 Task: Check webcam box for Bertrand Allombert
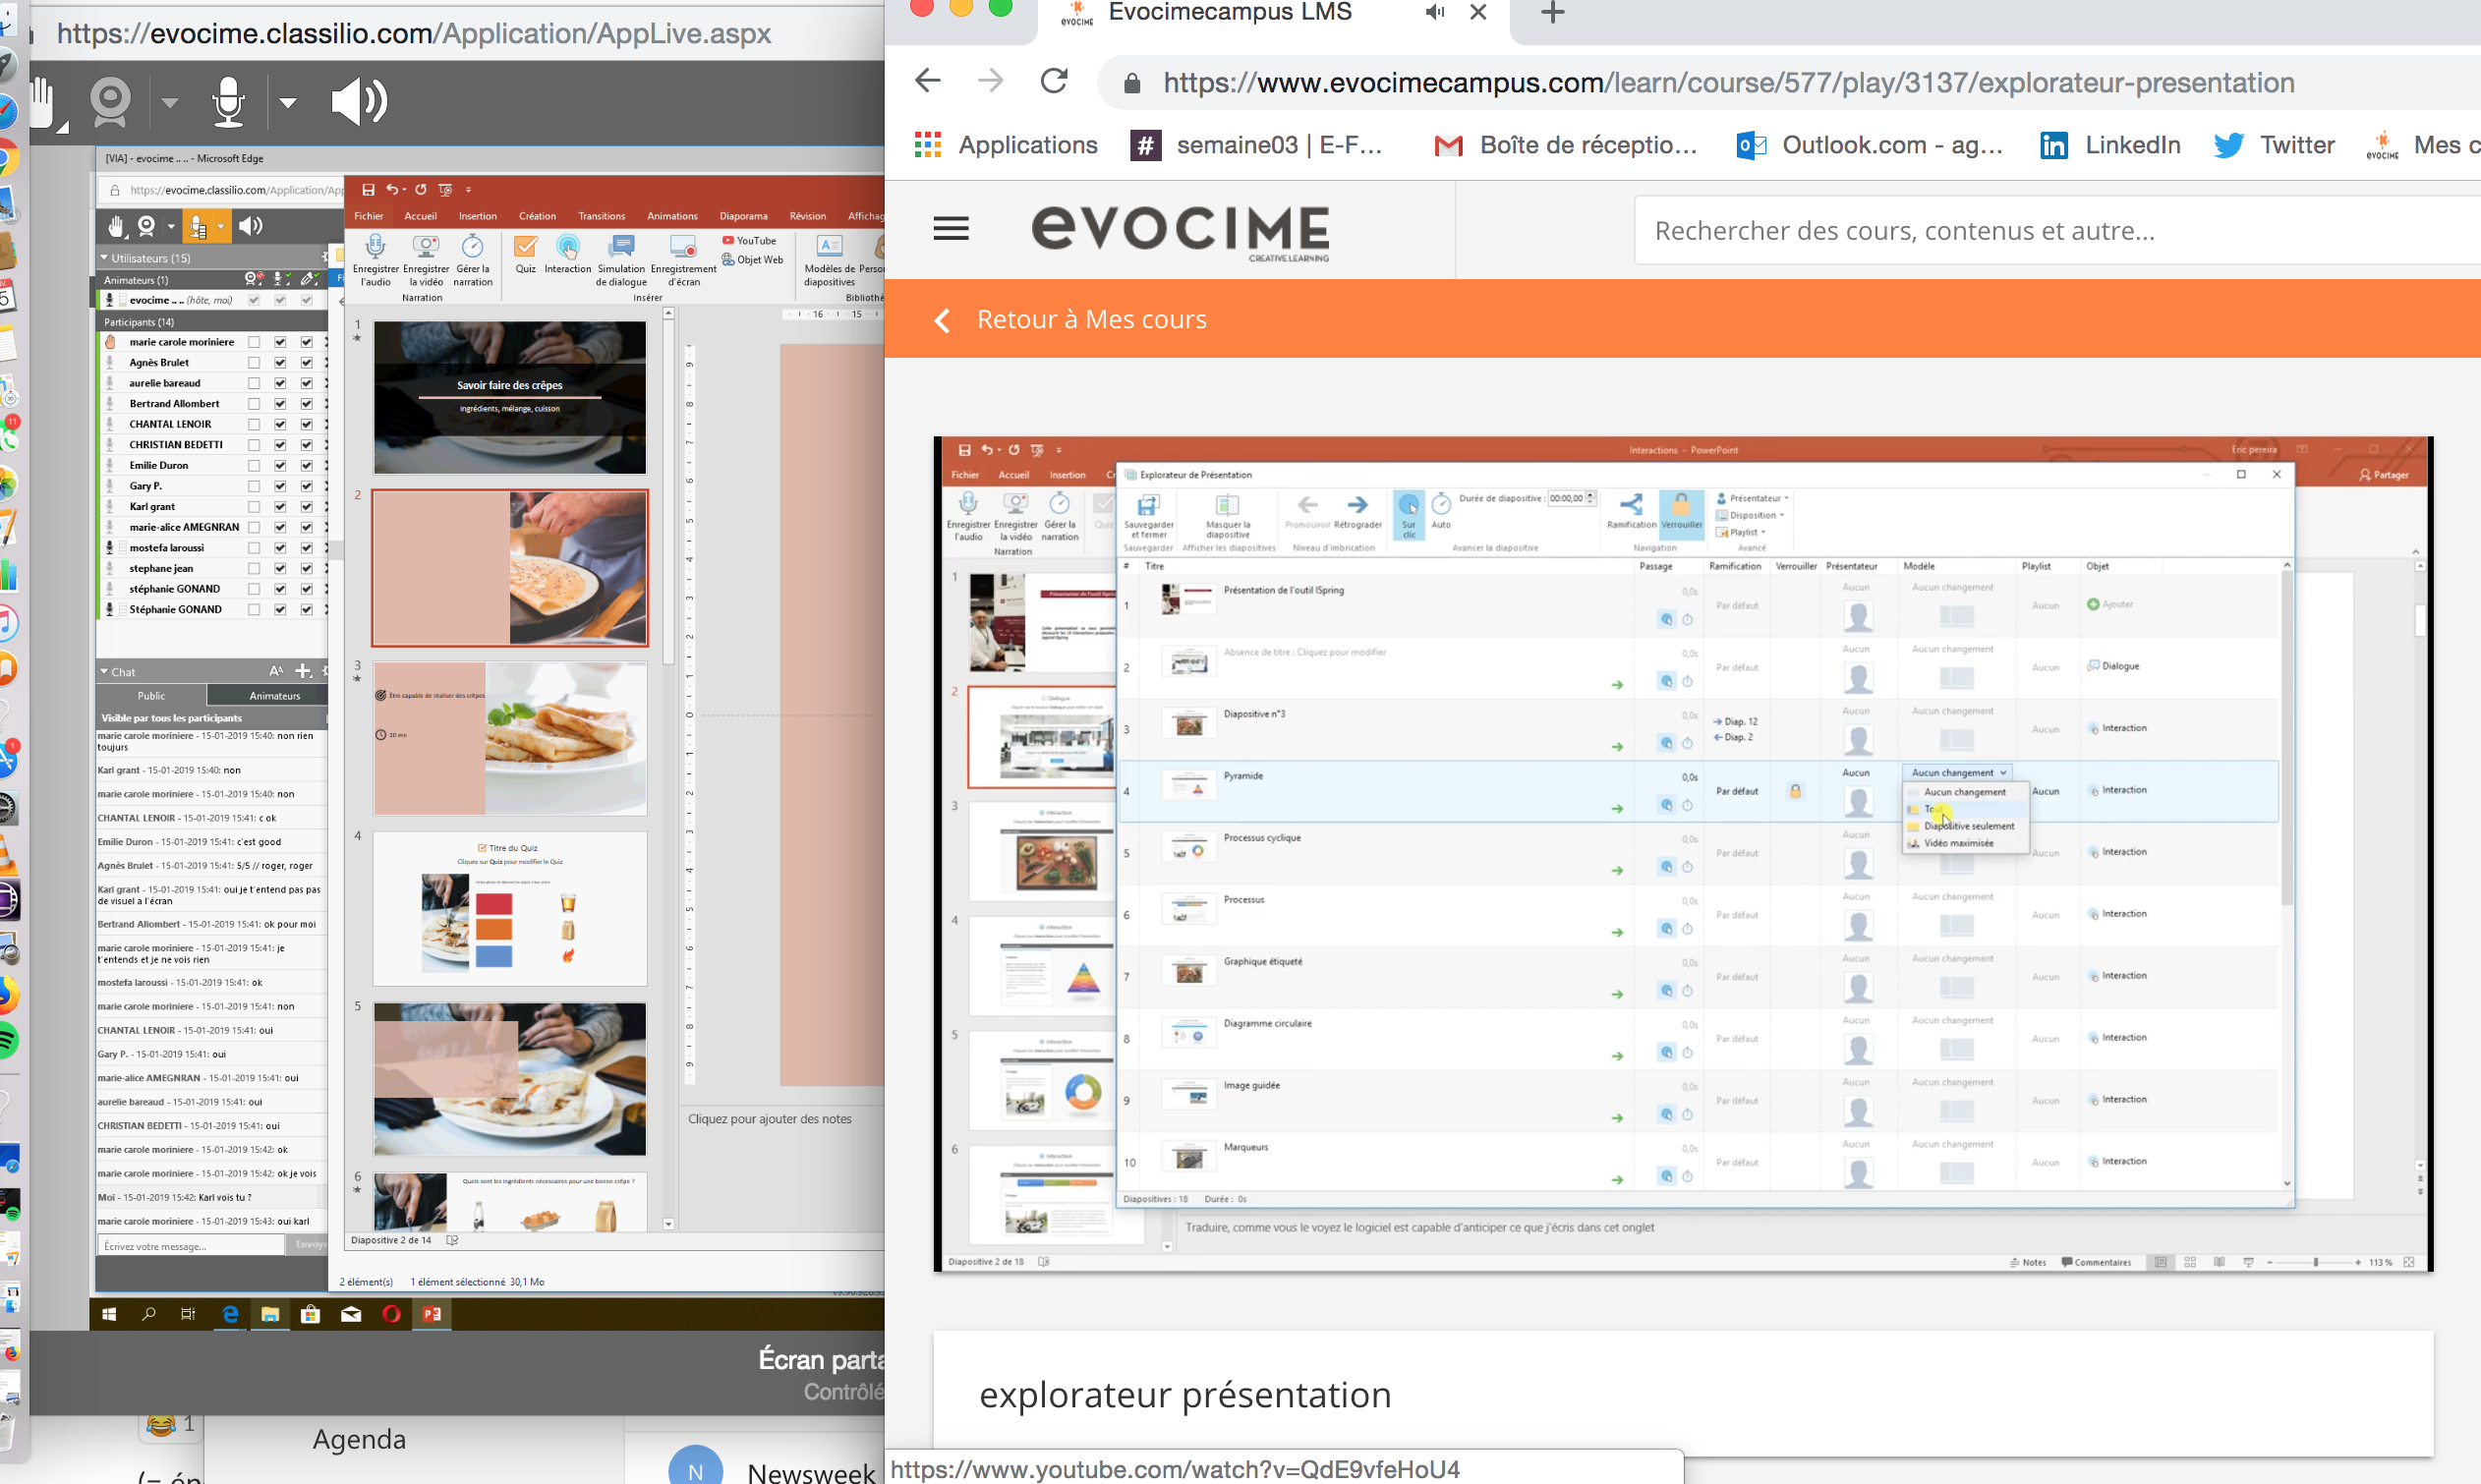tap(254, 404)
